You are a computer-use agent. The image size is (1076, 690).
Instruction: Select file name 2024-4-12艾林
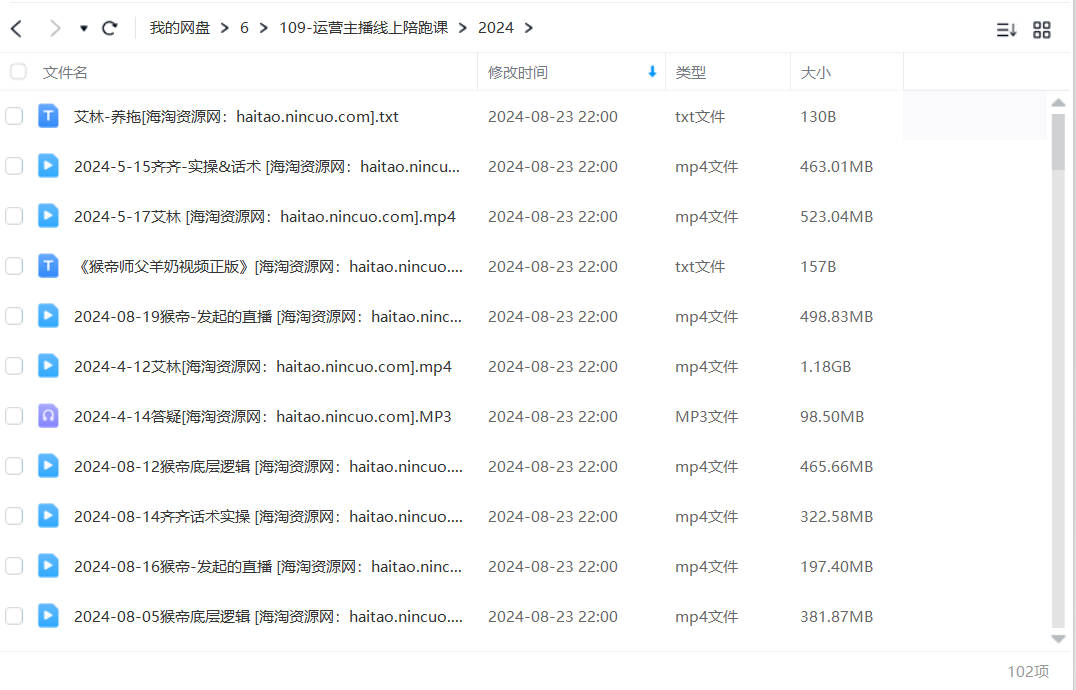click(263, 367)
